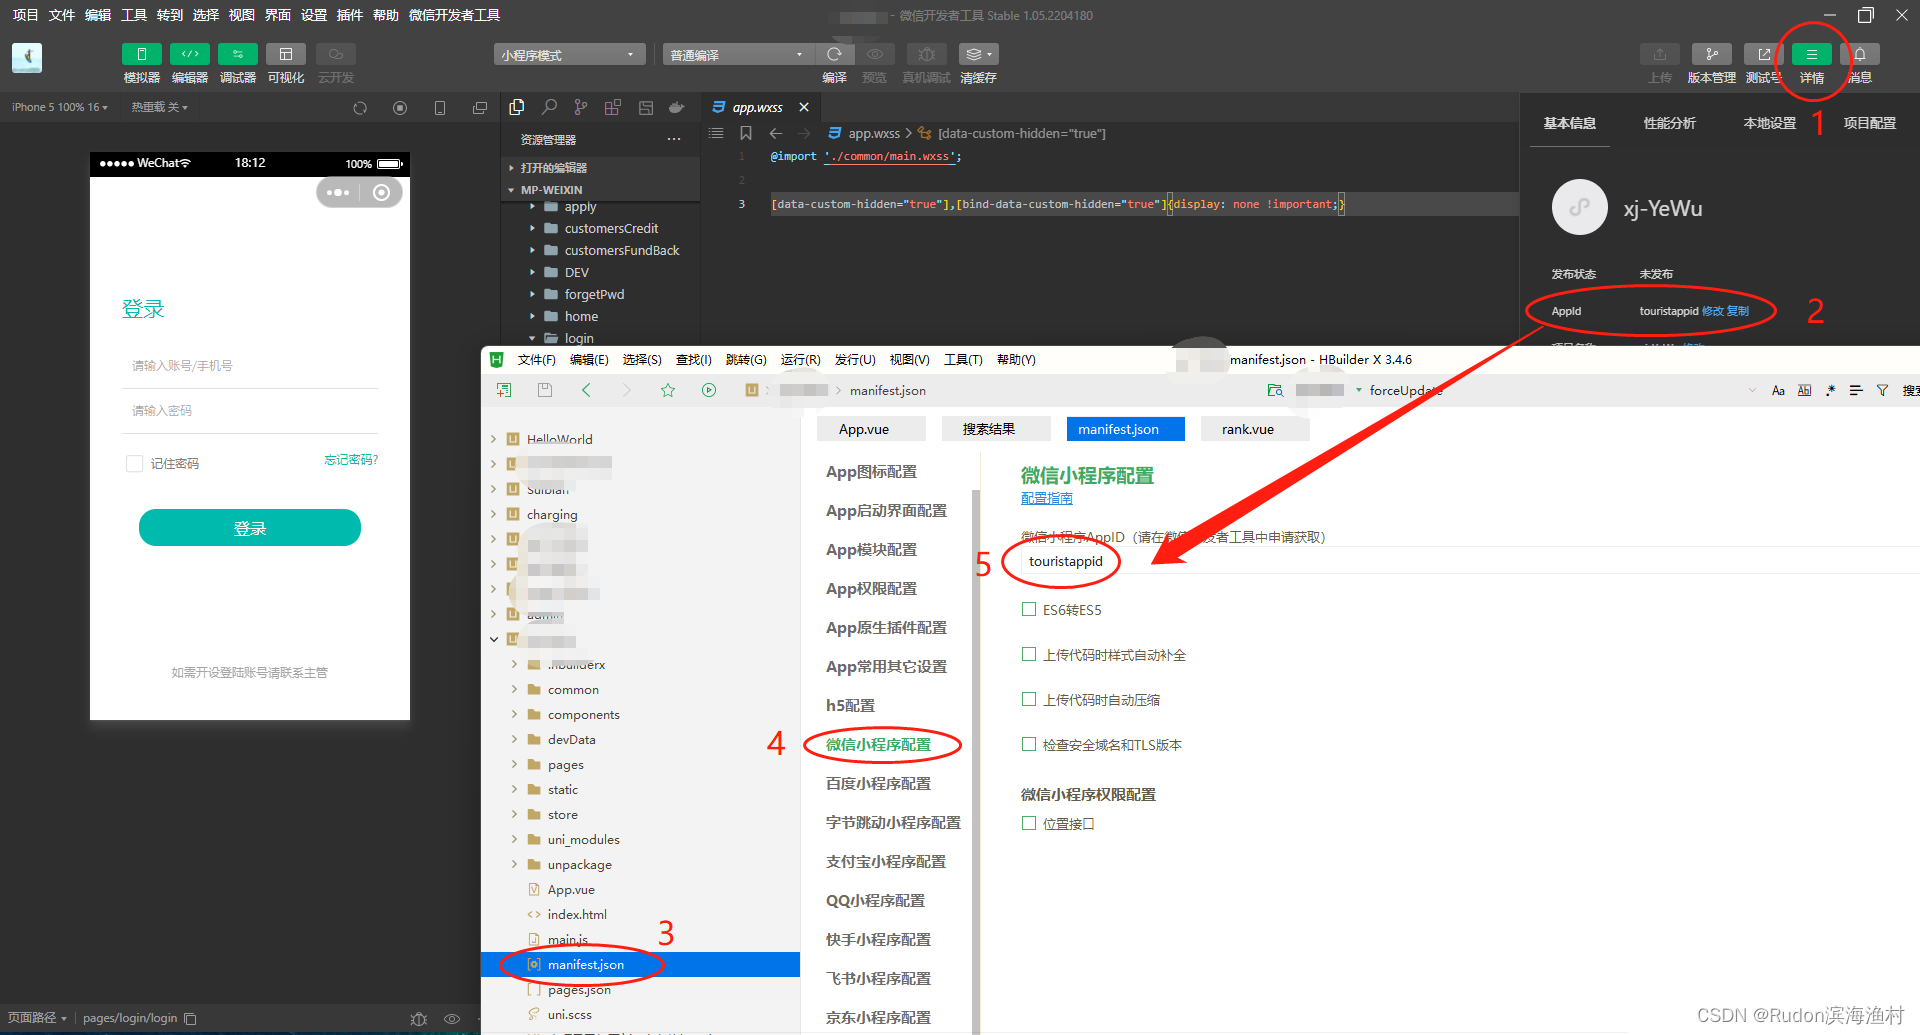Open the iPhone 5 device dropdown
This screenshot has width=1920, height=1035.
pos(60,107)
